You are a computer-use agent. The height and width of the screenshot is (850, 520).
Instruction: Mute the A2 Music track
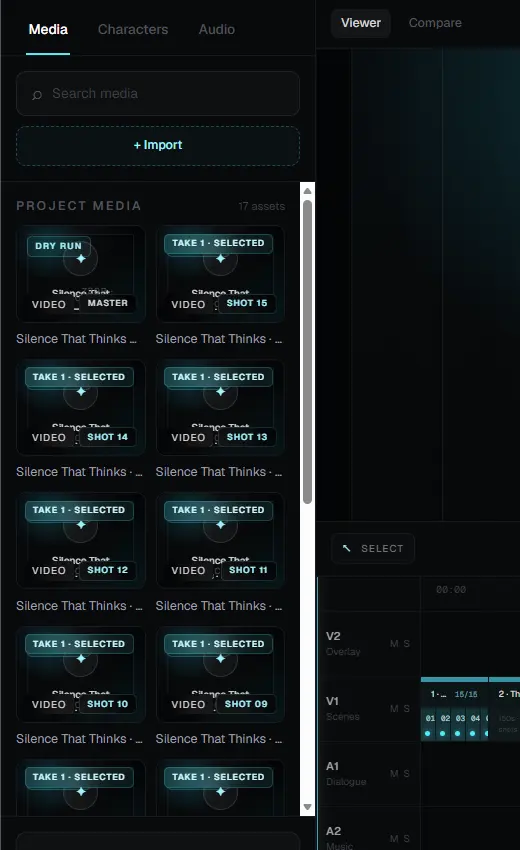pos(394,839)
